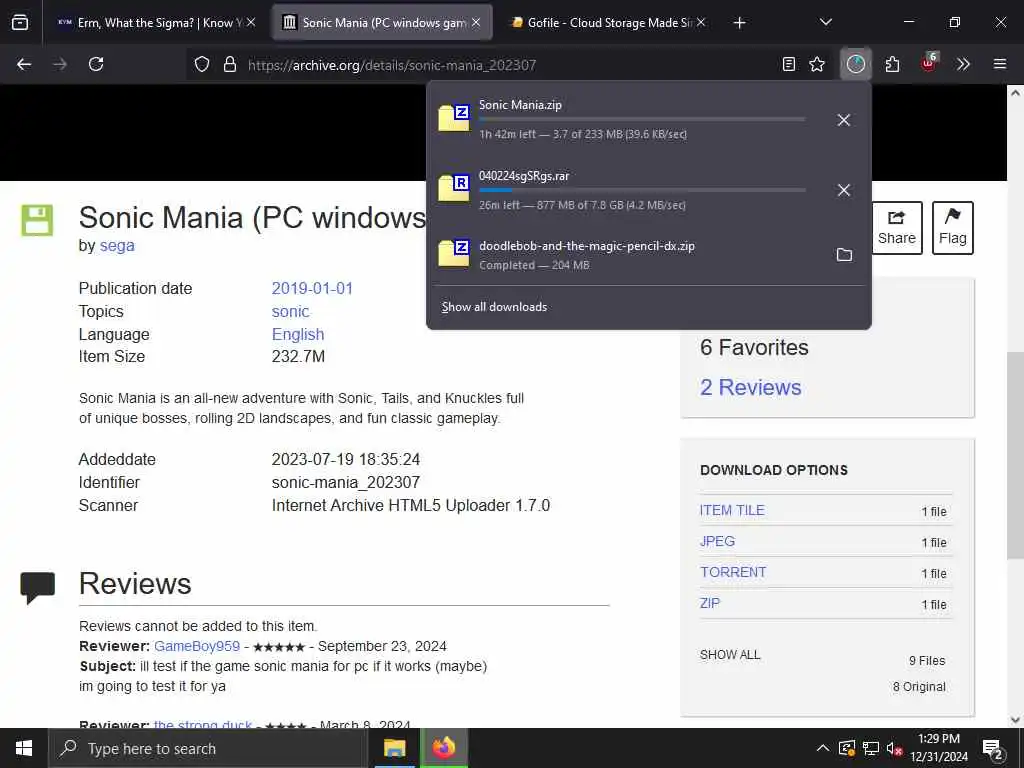
Task: Select the Sonic Mania archive.org tab
Action: coord(381,23)
